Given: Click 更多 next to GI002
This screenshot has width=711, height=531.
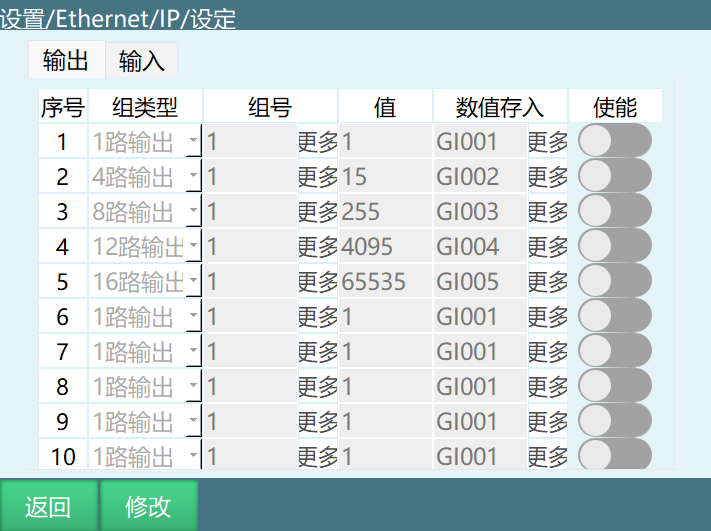Looking at the screenshot, I should coord(547,177).
